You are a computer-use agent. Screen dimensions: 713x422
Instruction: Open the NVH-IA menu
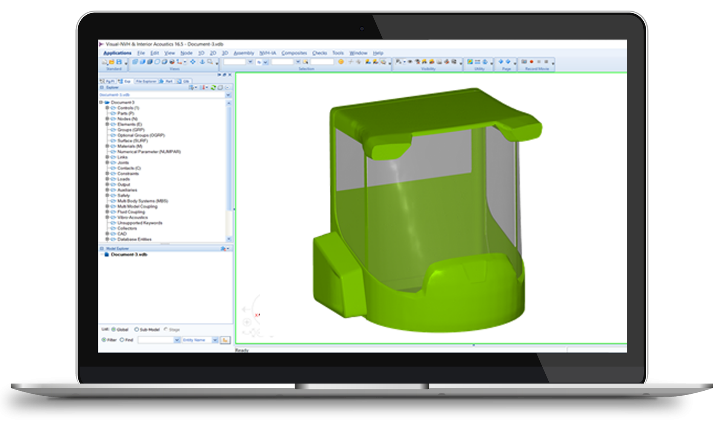[x=267, y=53]
